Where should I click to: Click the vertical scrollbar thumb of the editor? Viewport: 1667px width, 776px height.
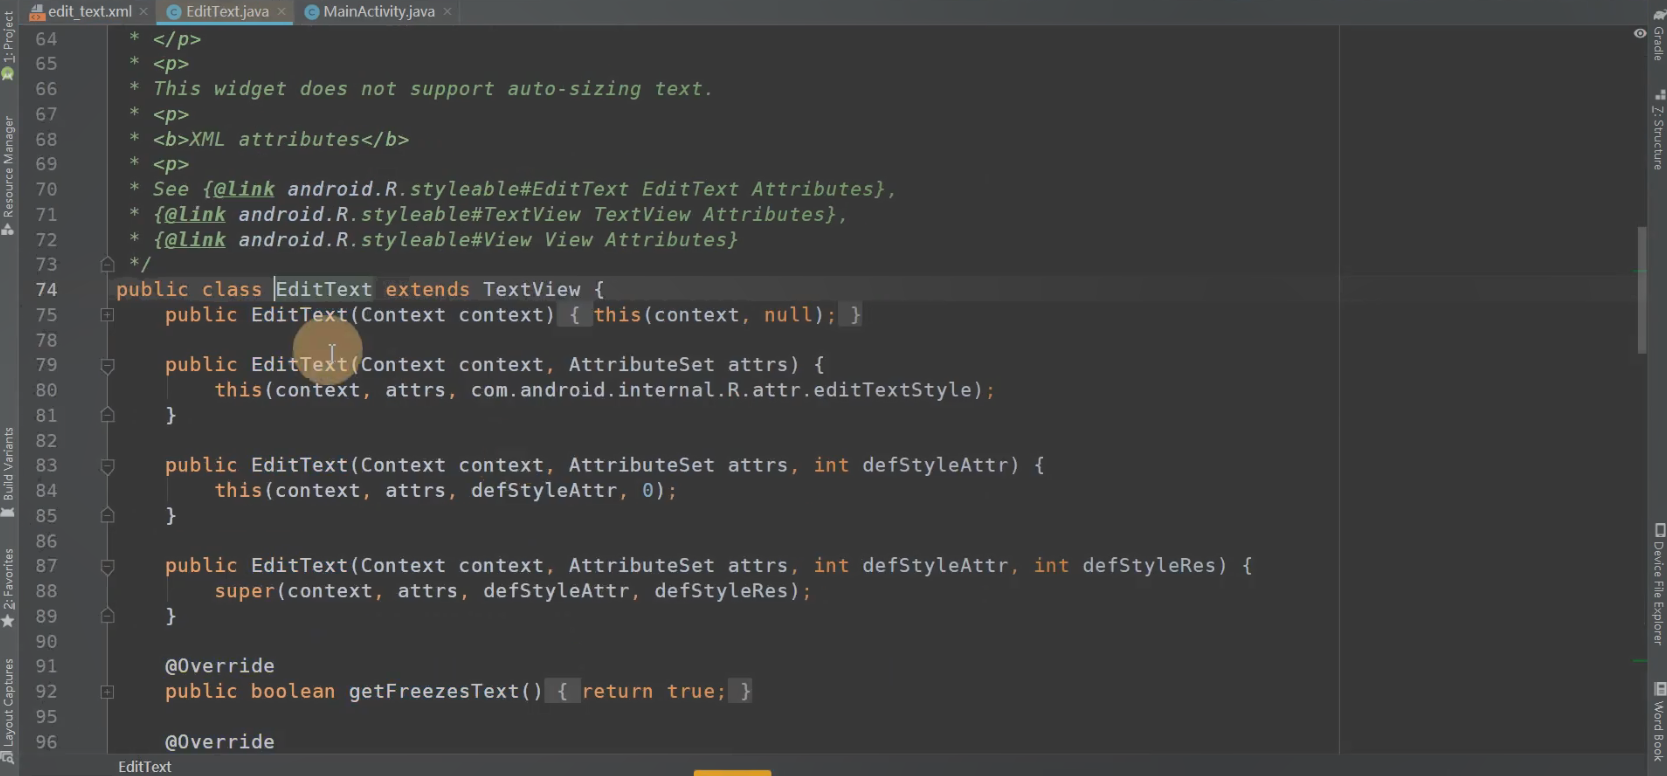[1641, 290]
